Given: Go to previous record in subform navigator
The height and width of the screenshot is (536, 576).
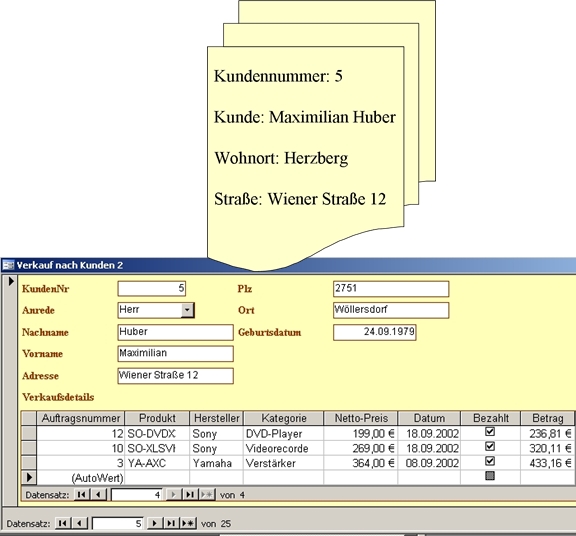Looking at the screenshot, I should pyautogui.click(x=98, y=494).
